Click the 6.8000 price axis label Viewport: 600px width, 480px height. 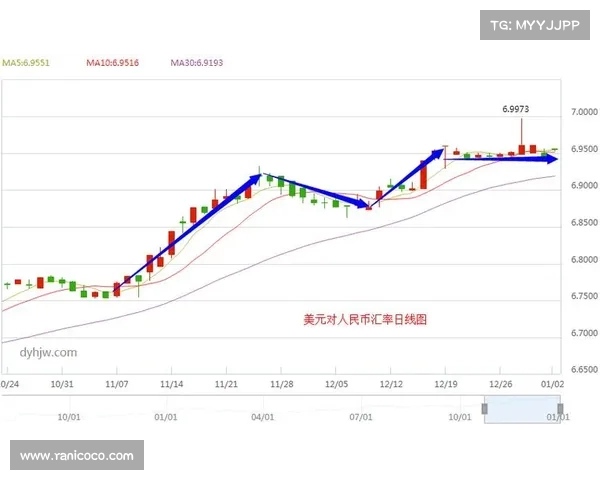click(584, 260)
